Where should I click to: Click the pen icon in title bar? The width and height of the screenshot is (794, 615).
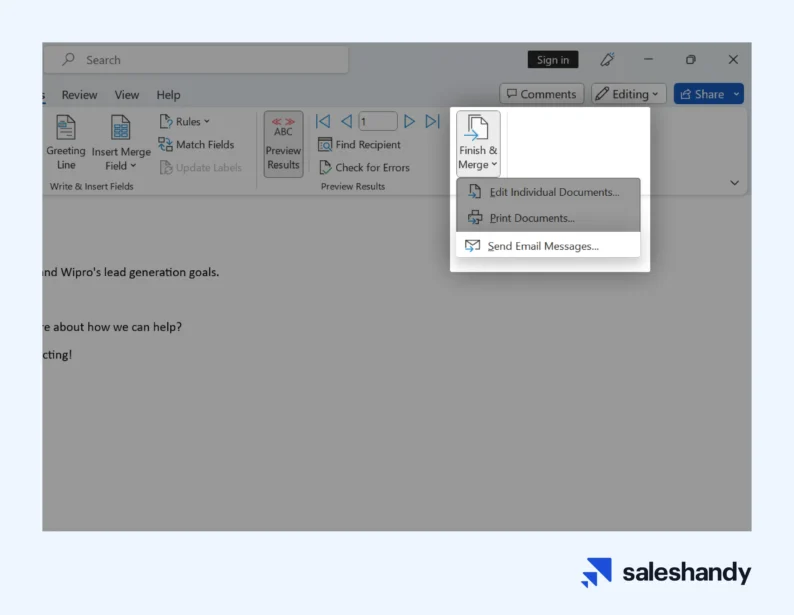point(607,60)
